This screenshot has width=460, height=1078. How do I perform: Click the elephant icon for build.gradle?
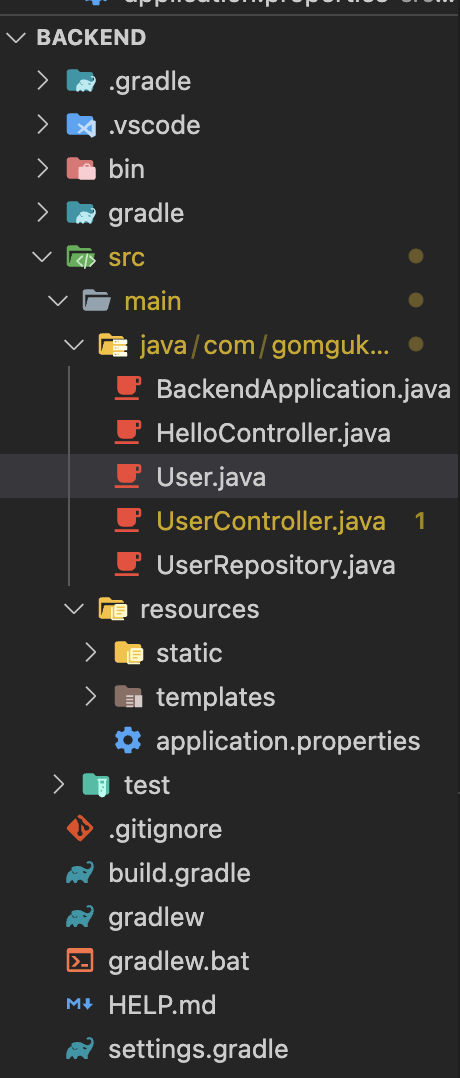click(x=80, y=874)
